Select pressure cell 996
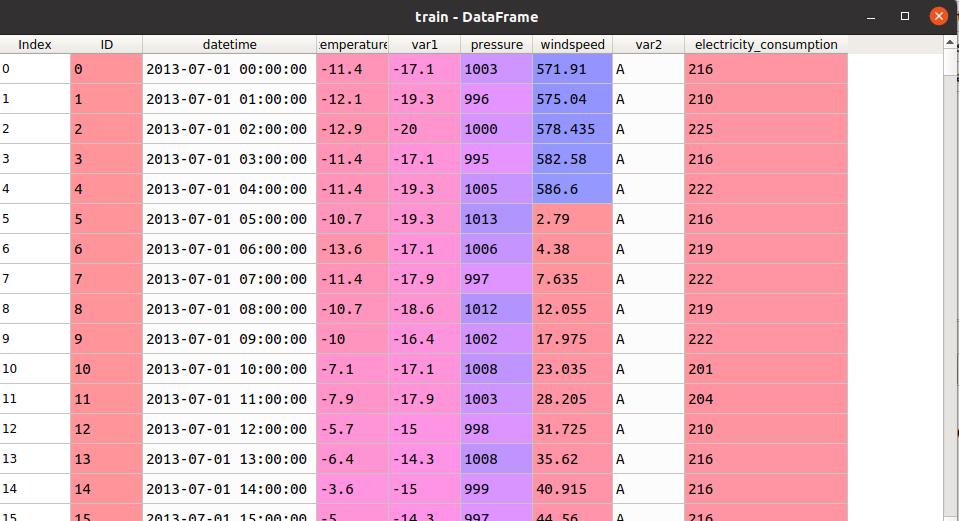959x521 pixels. coord(497,99)
